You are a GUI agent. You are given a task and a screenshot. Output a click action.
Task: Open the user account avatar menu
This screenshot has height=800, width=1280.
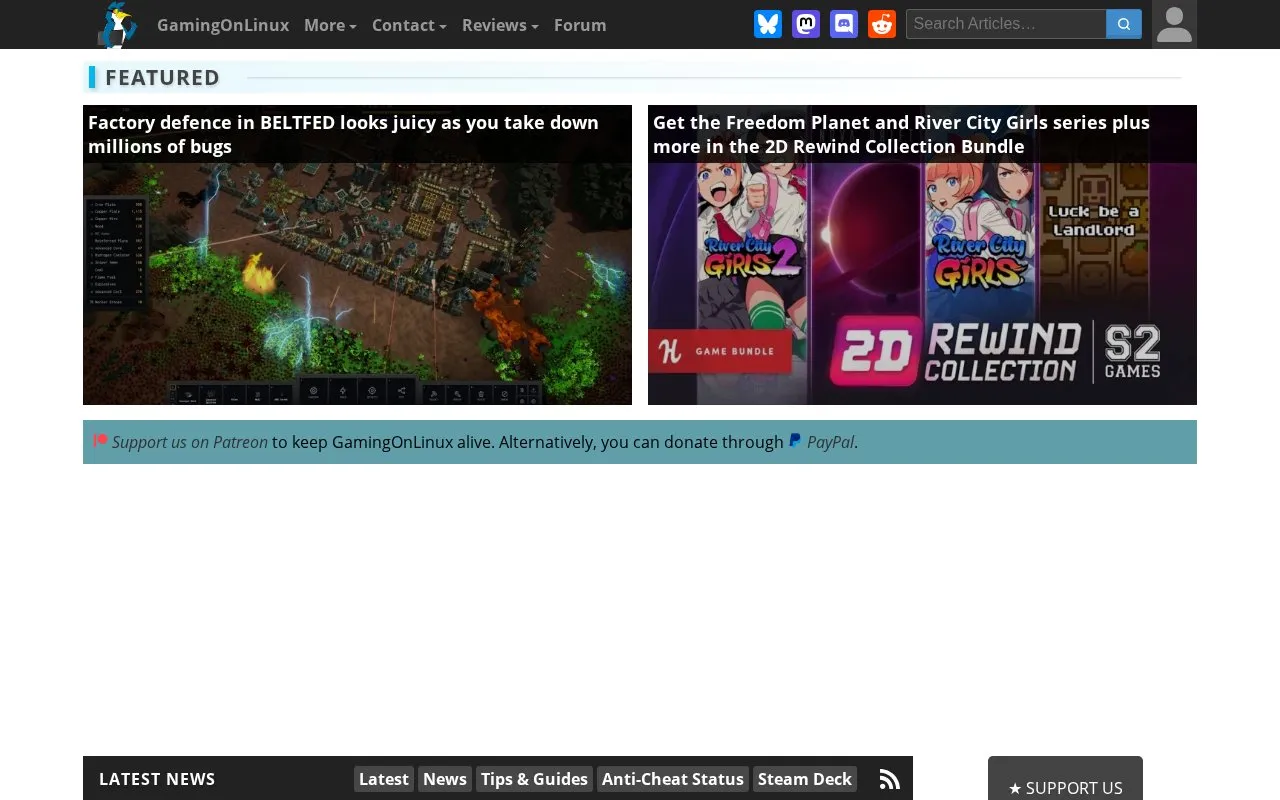click(1174, 24)
